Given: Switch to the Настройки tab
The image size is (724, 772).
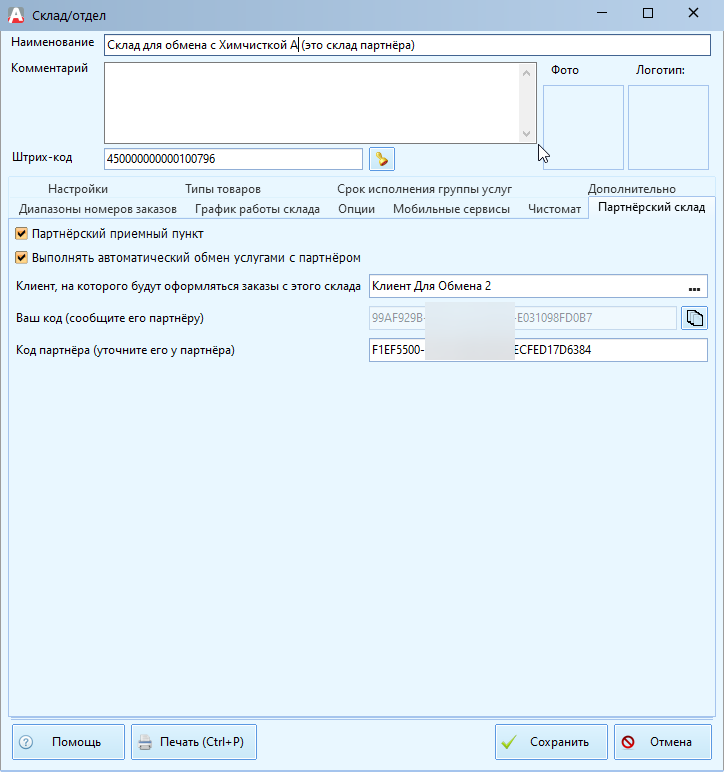Looking at the screenshot, I should click(78, 189).
